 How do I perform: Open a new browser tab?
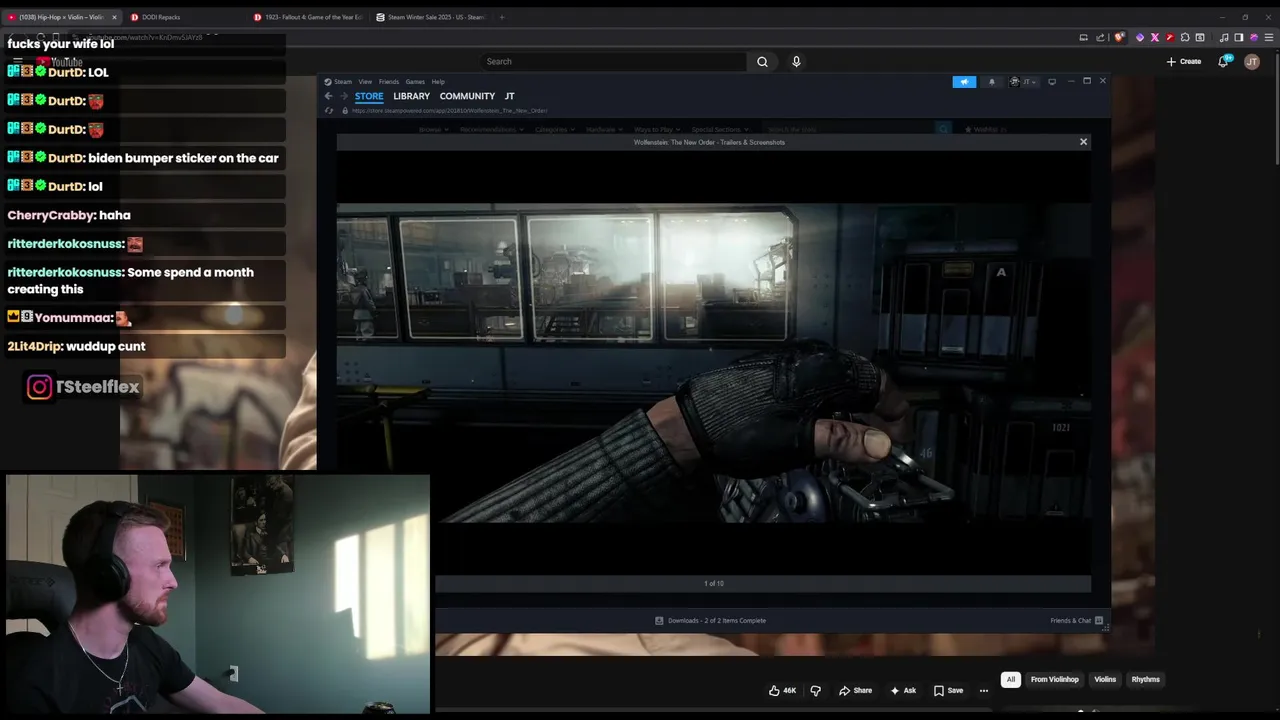pyautogui.click(x=502, y=17)
